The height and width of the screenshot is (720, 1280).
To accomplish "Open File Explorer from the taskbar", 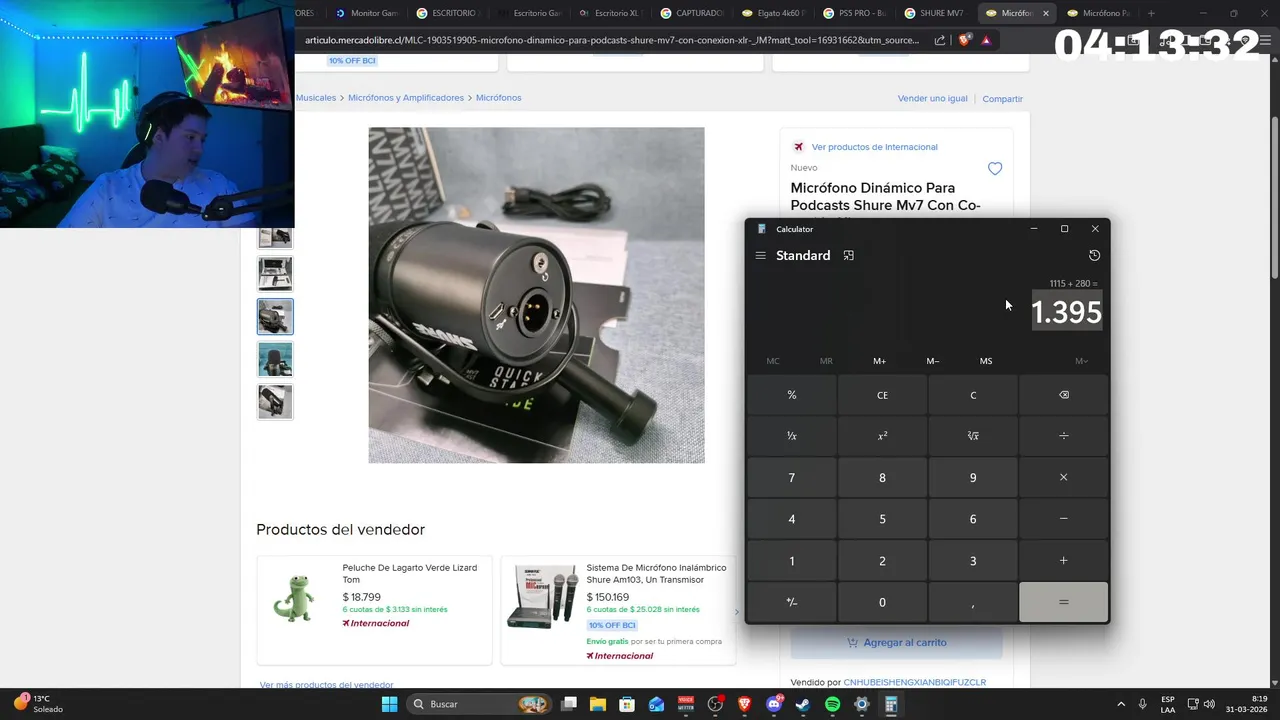I will click(597, 704).
